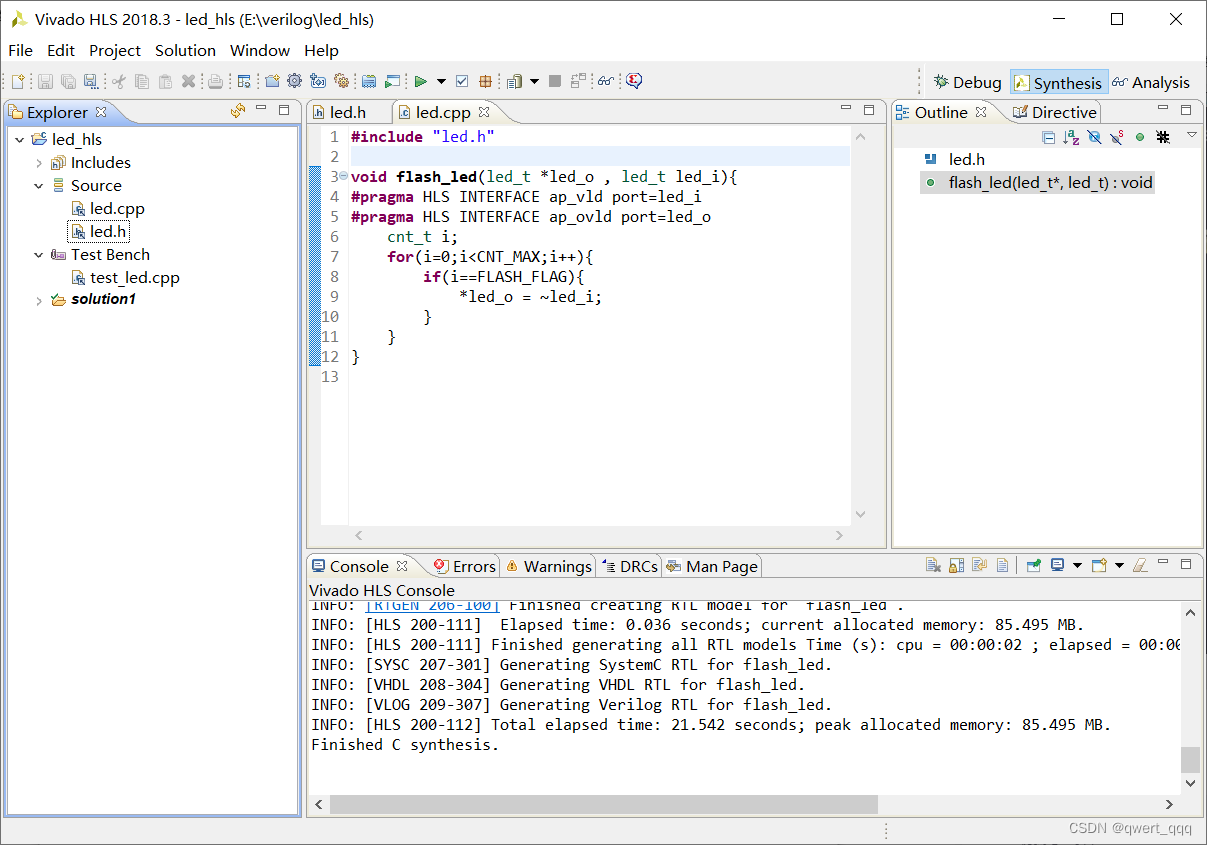Open the Outline view menu triangle

pos(1192,134)
